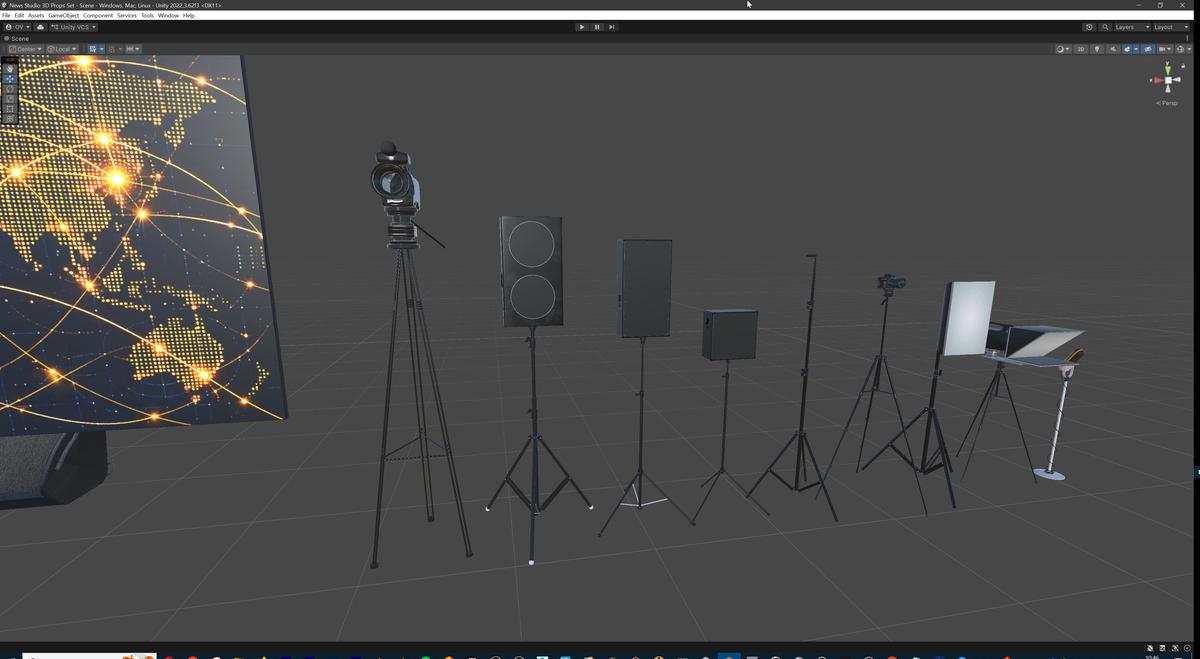Open the Tools menu
This screenshot has width=1200, height=659.
tap(148, 15)
